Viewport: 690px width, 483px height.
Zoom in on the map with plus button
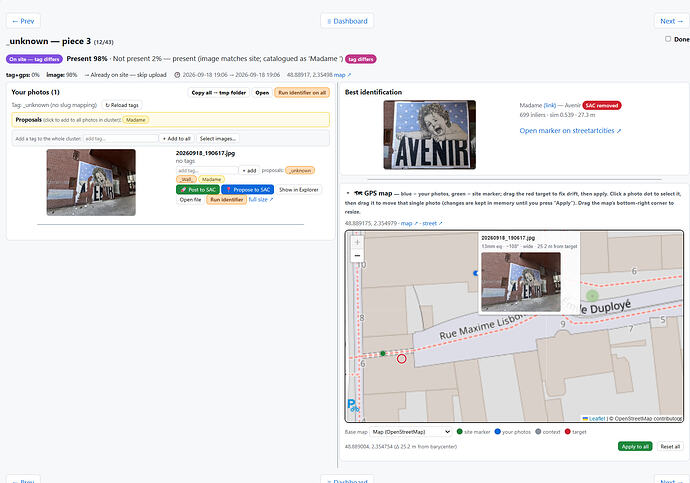click(357, 242)
